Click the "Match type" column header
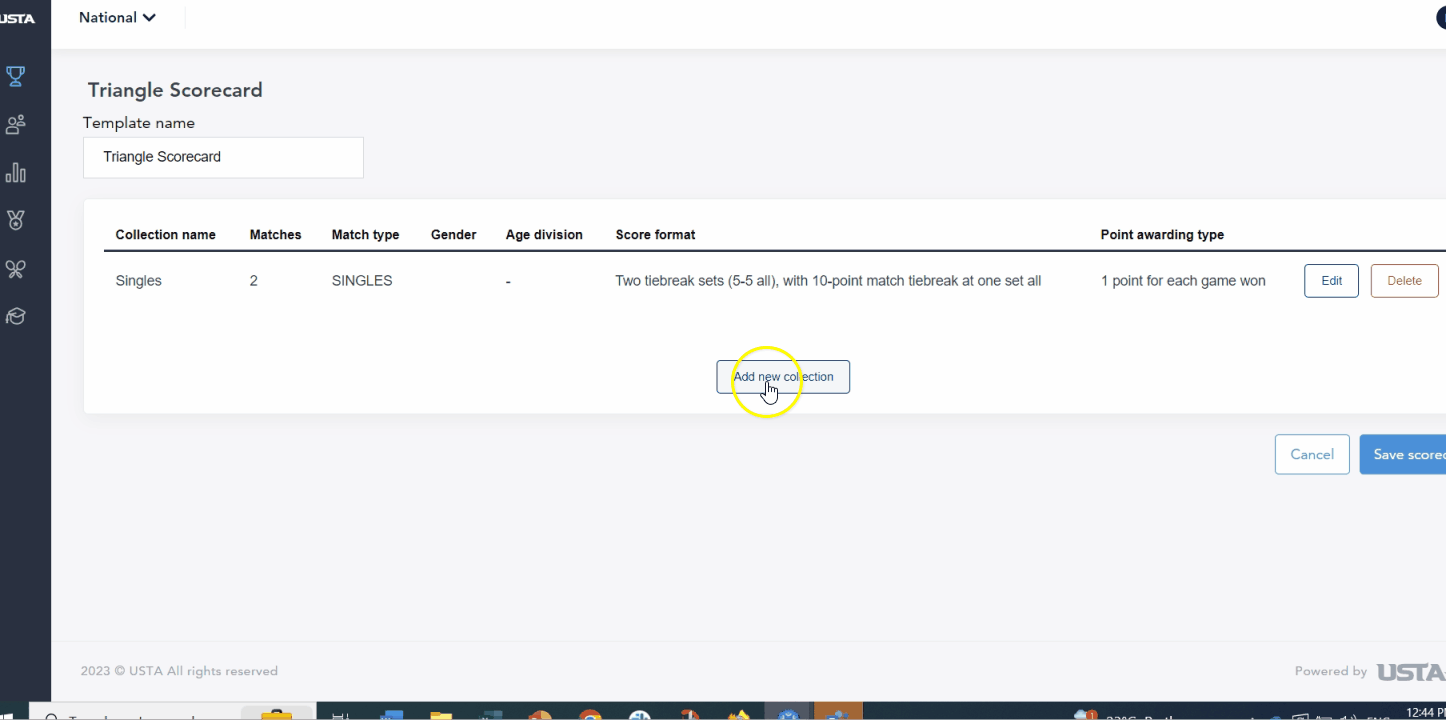The image size is (1446, 720). [365, 235]
